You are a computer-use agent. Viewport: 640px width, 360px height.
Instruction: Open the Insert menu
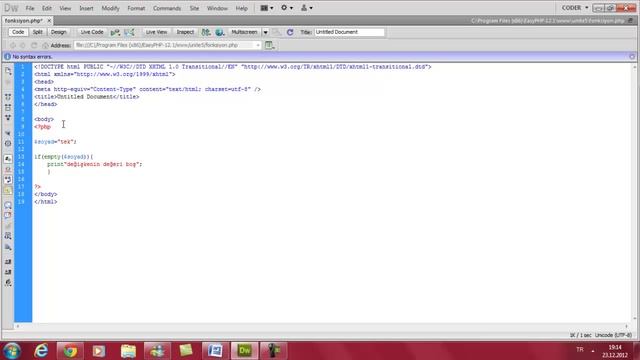point(86,8)
